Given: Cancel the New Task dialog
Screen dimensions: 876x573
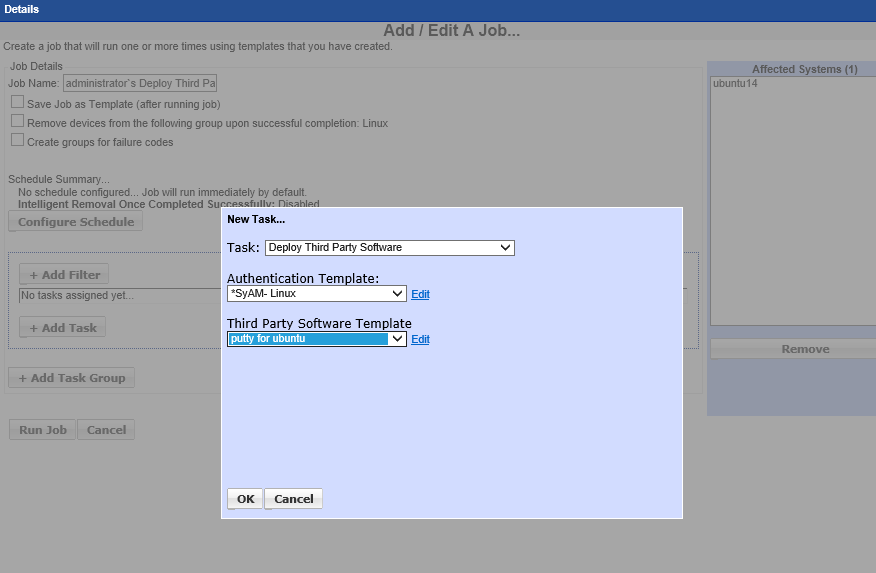Looking at the screenshot, I should coord(294,499).
